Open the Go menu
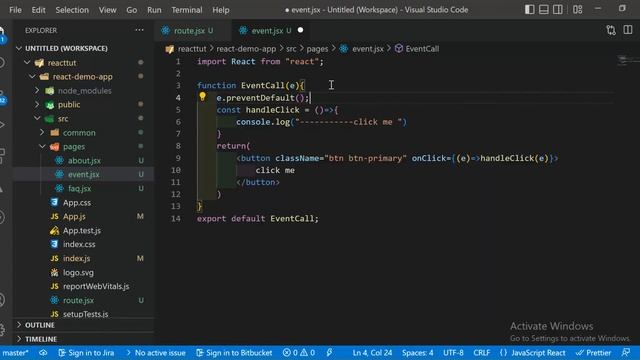The image size is (640, 360). pyautogui.click(x=131, y=10)
